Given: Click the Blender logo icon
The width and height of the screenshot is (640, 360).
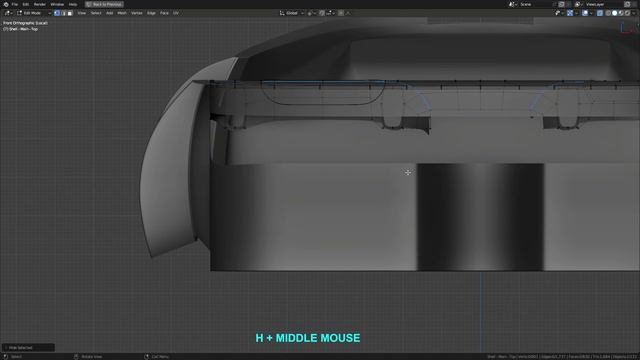Looking at the screenshot, I should (6, 4).
